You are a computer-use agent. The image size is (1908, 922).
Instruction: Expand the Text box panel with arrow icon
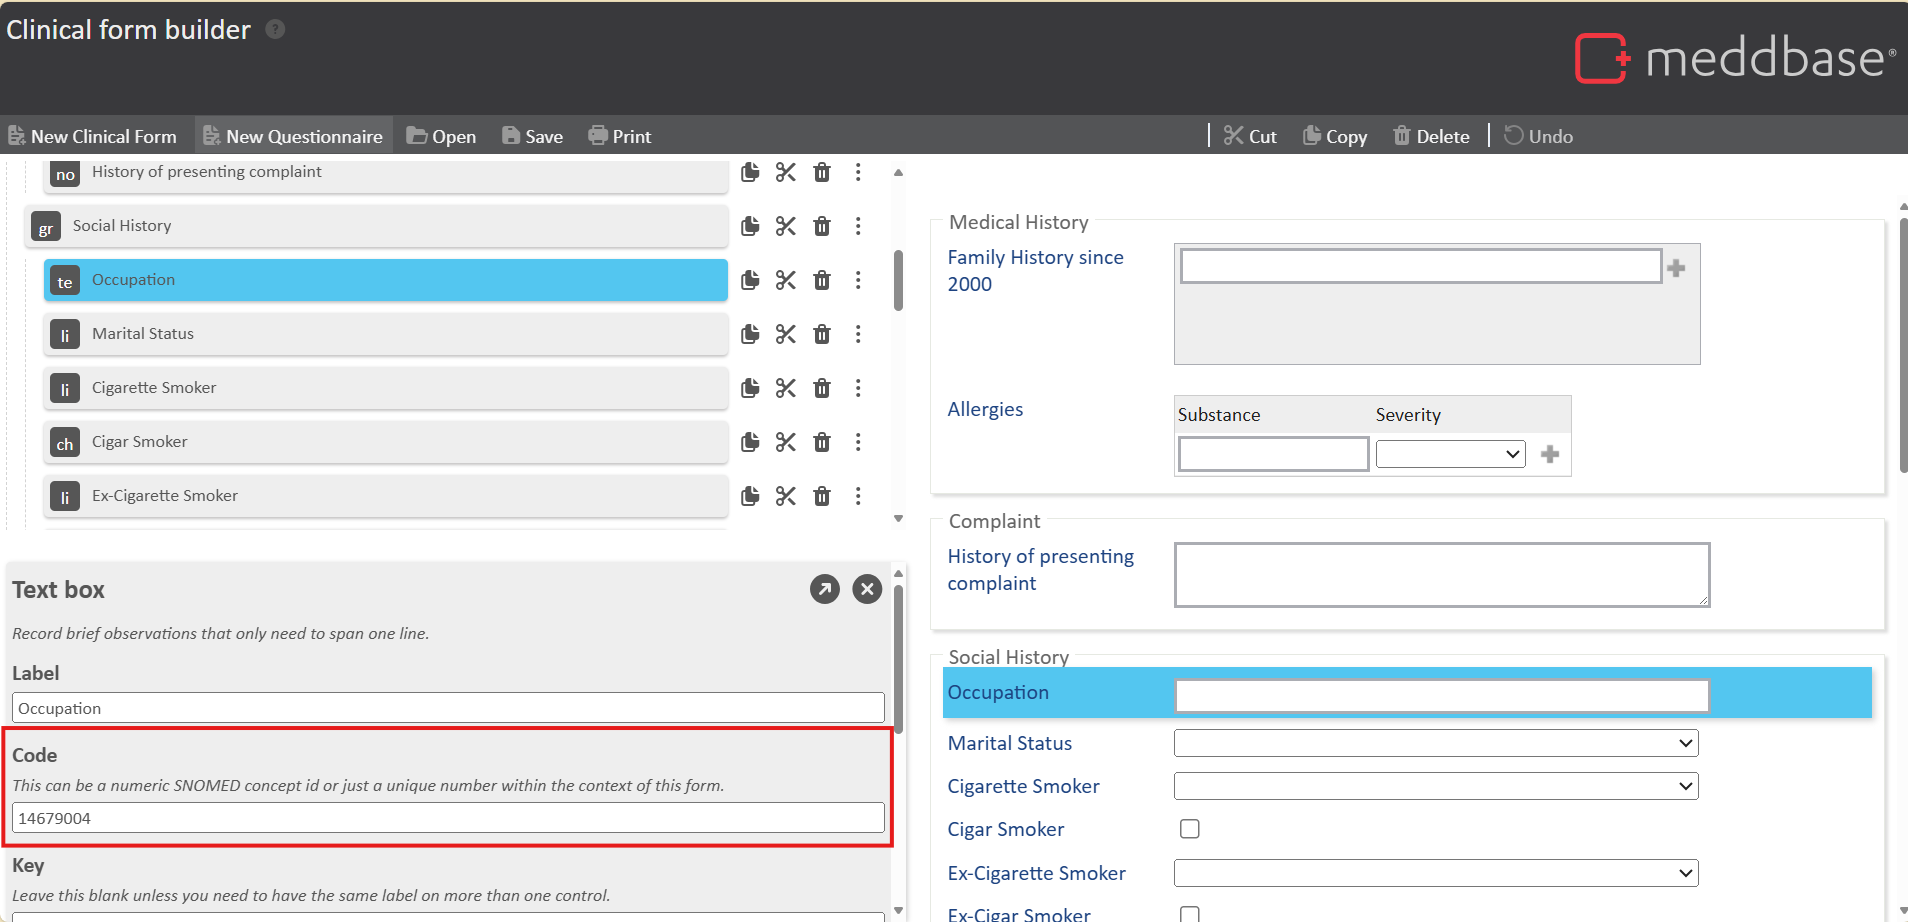(825, 590)
